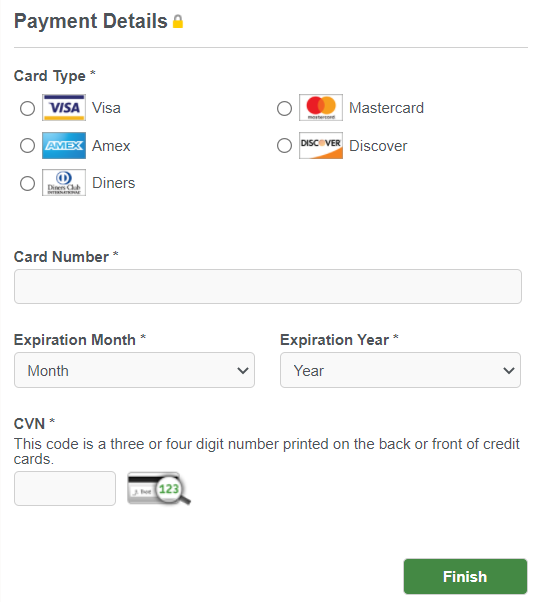Pick the Diners radio button
Screen dimensions: 537x602
click(x=27, y=183)
